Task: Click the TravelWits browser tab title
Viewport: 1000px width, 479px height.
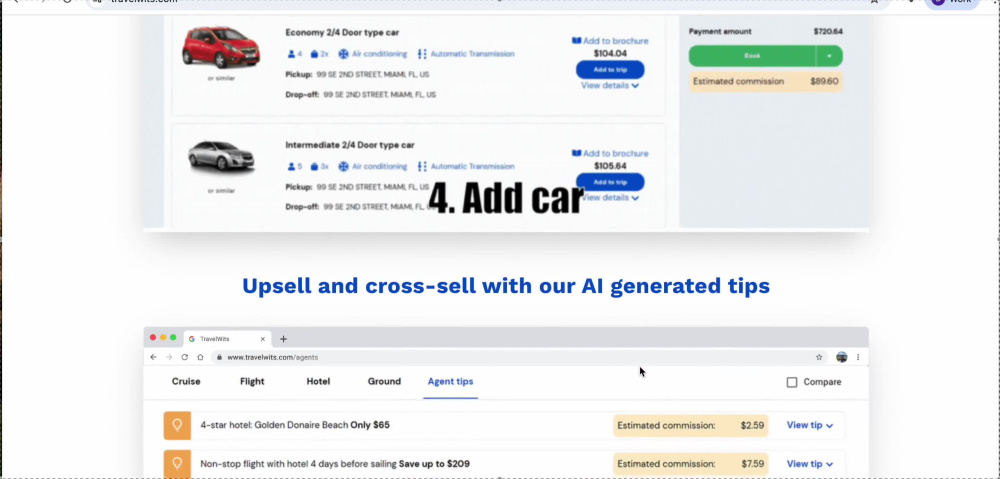Action: click(215, 339)
